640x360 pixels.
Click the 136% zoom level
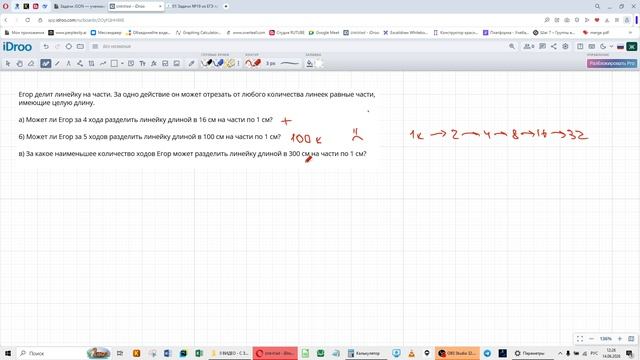tap(606, 339)
